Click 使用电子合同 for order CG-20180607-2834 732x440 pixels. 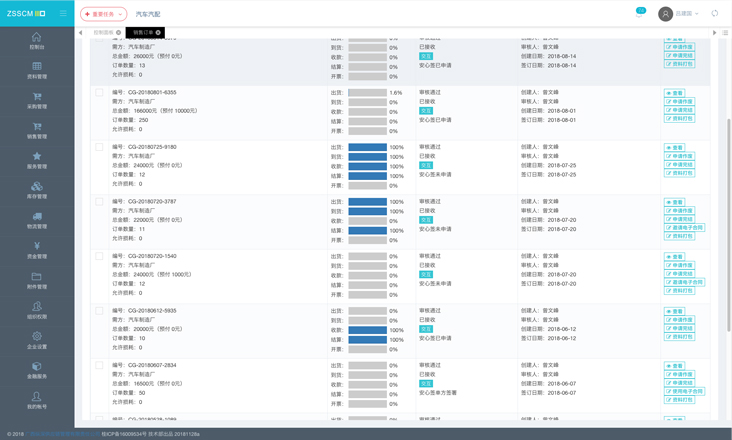click(x=684, y=391)
